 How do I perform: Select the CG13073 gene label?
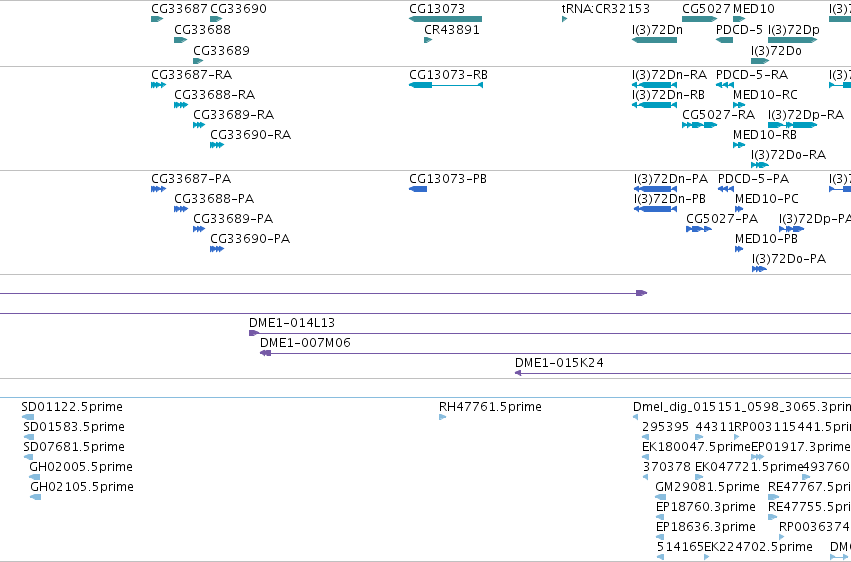click(x=437, y=9)
